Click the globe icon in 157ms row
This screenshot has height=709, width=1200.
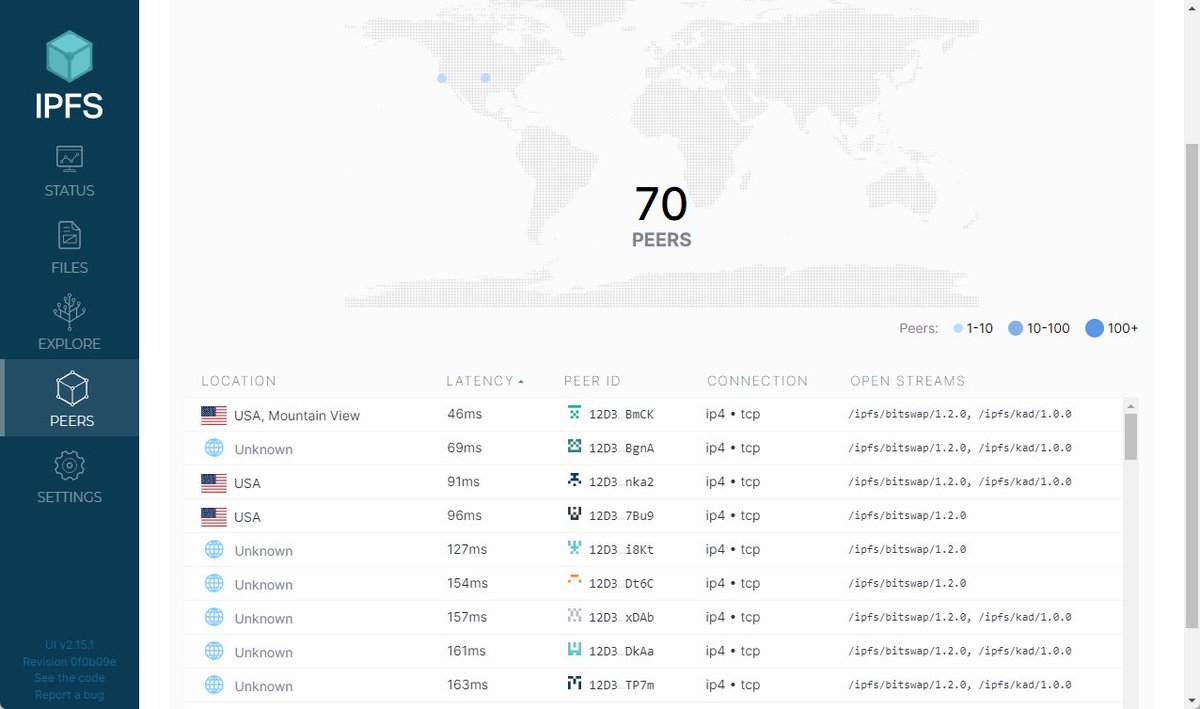coord(214,618)
